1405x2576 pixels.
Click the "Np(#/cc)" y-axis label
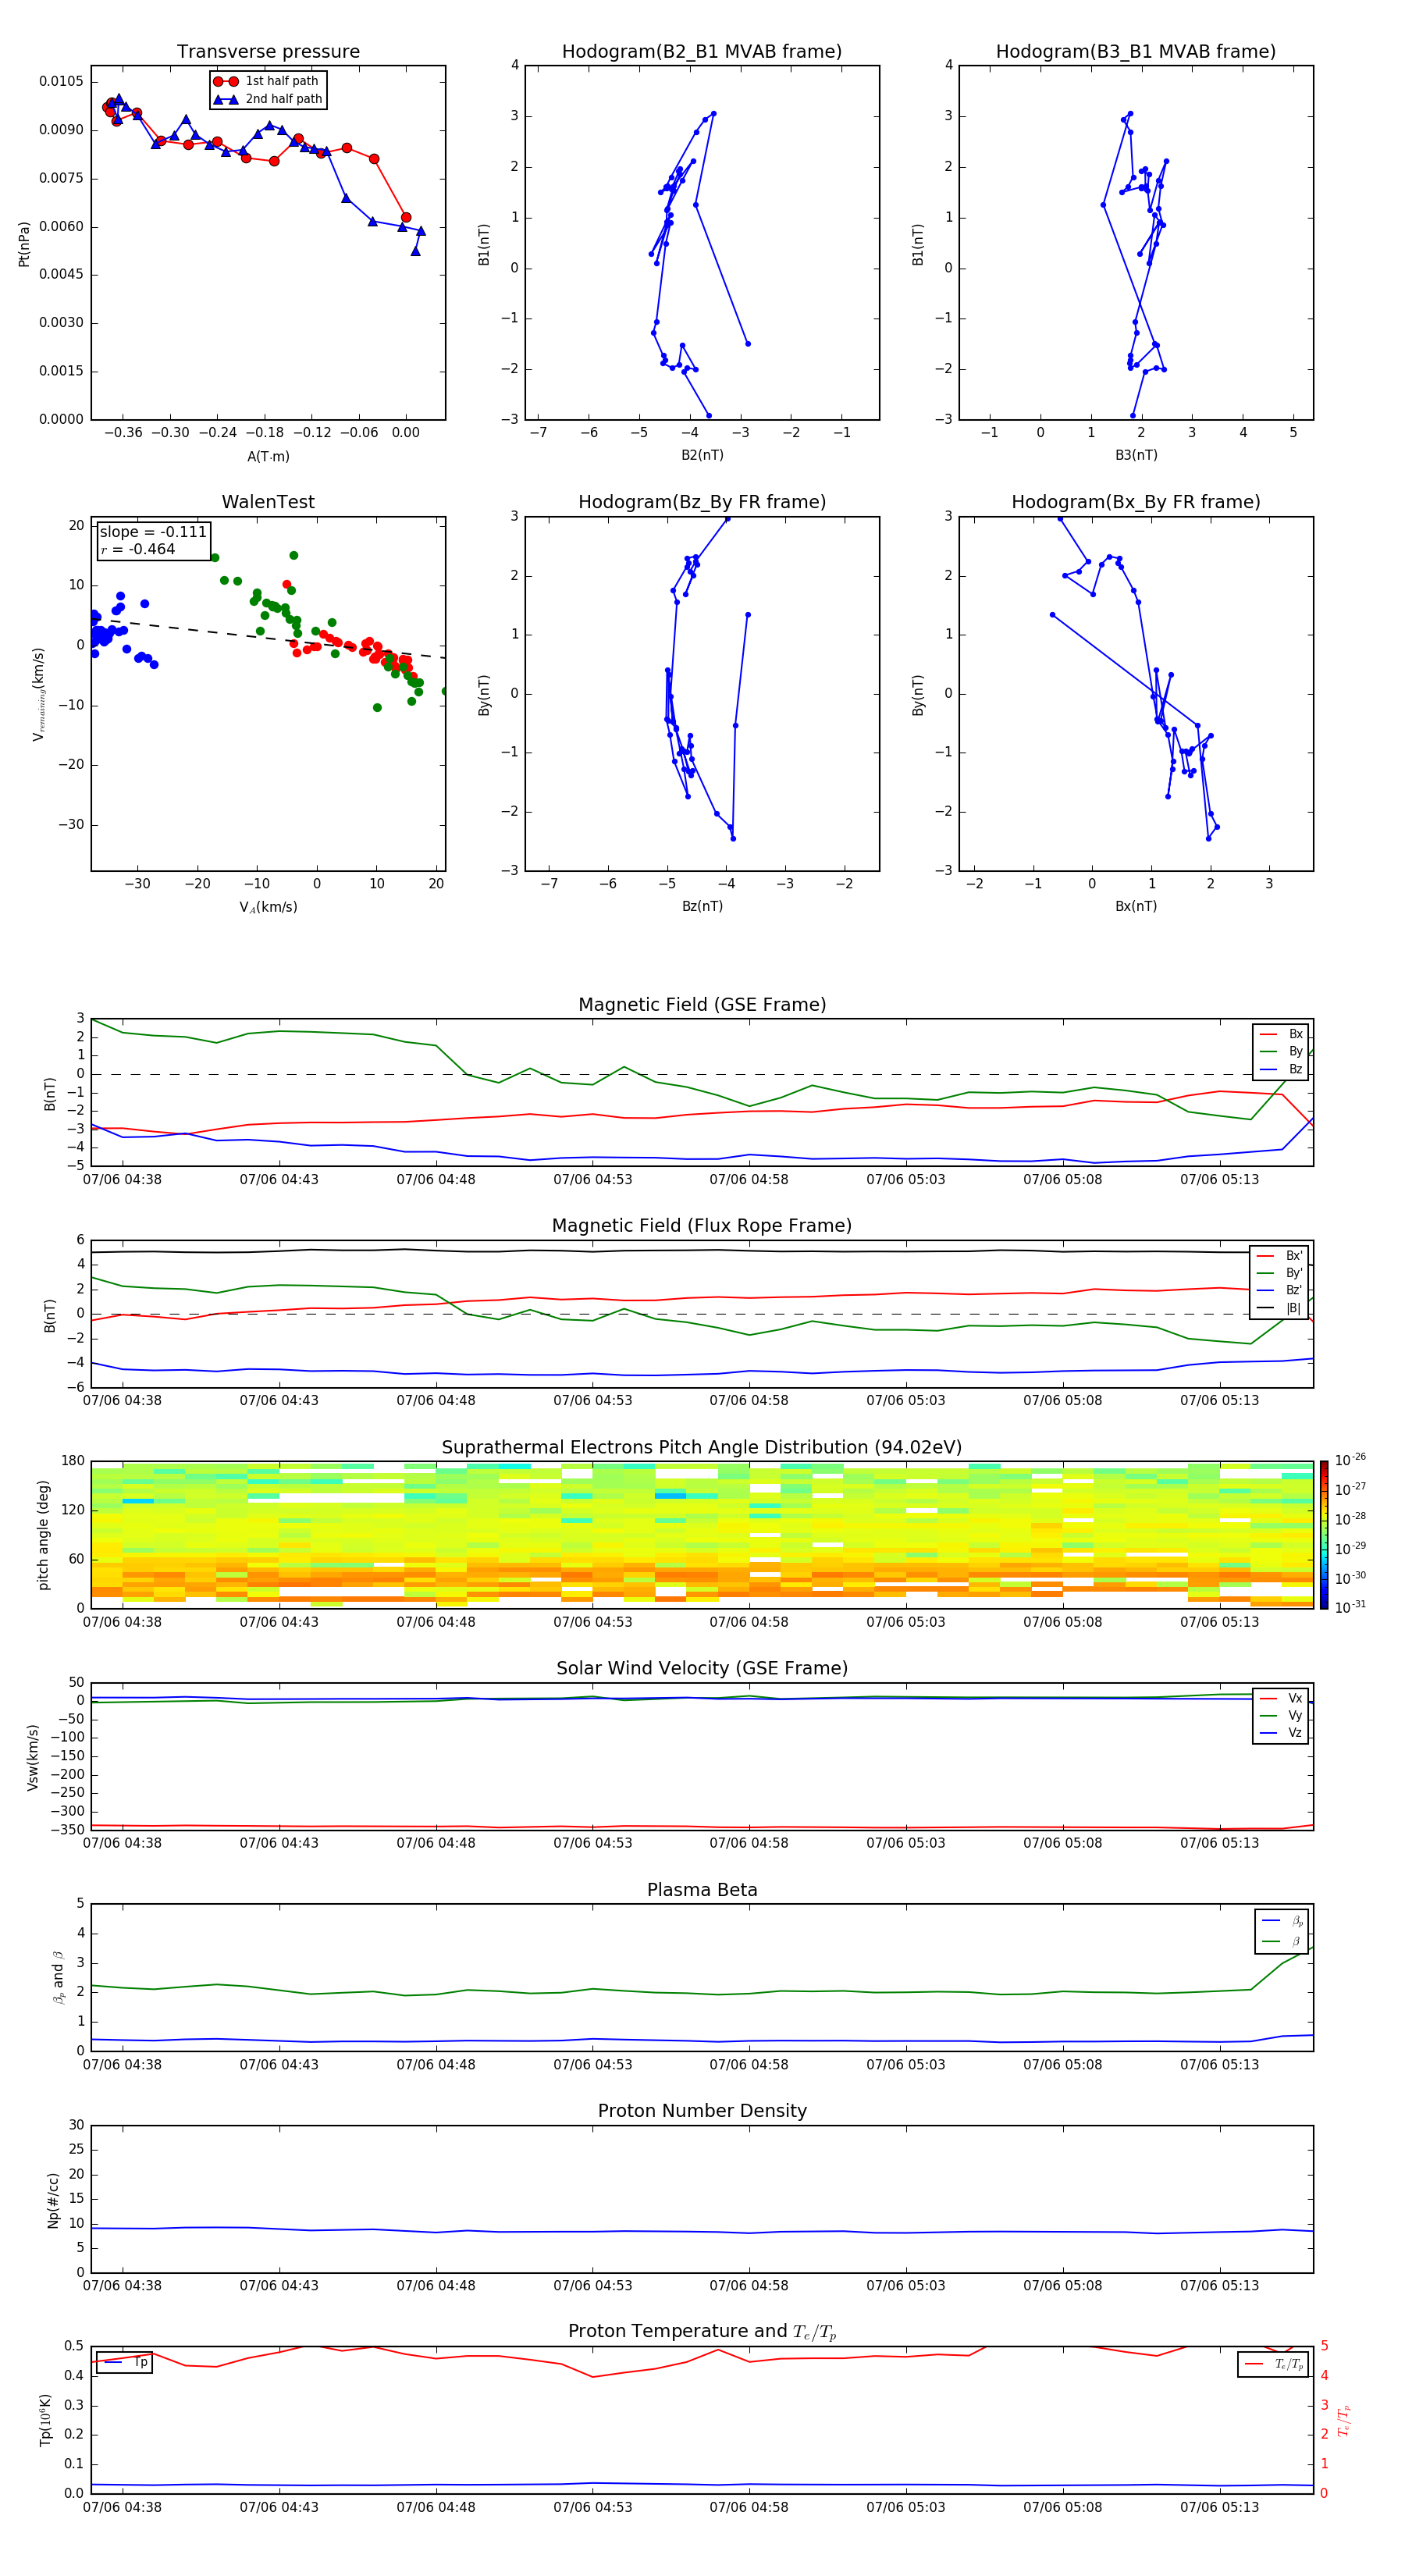(x=53, y=2200)
